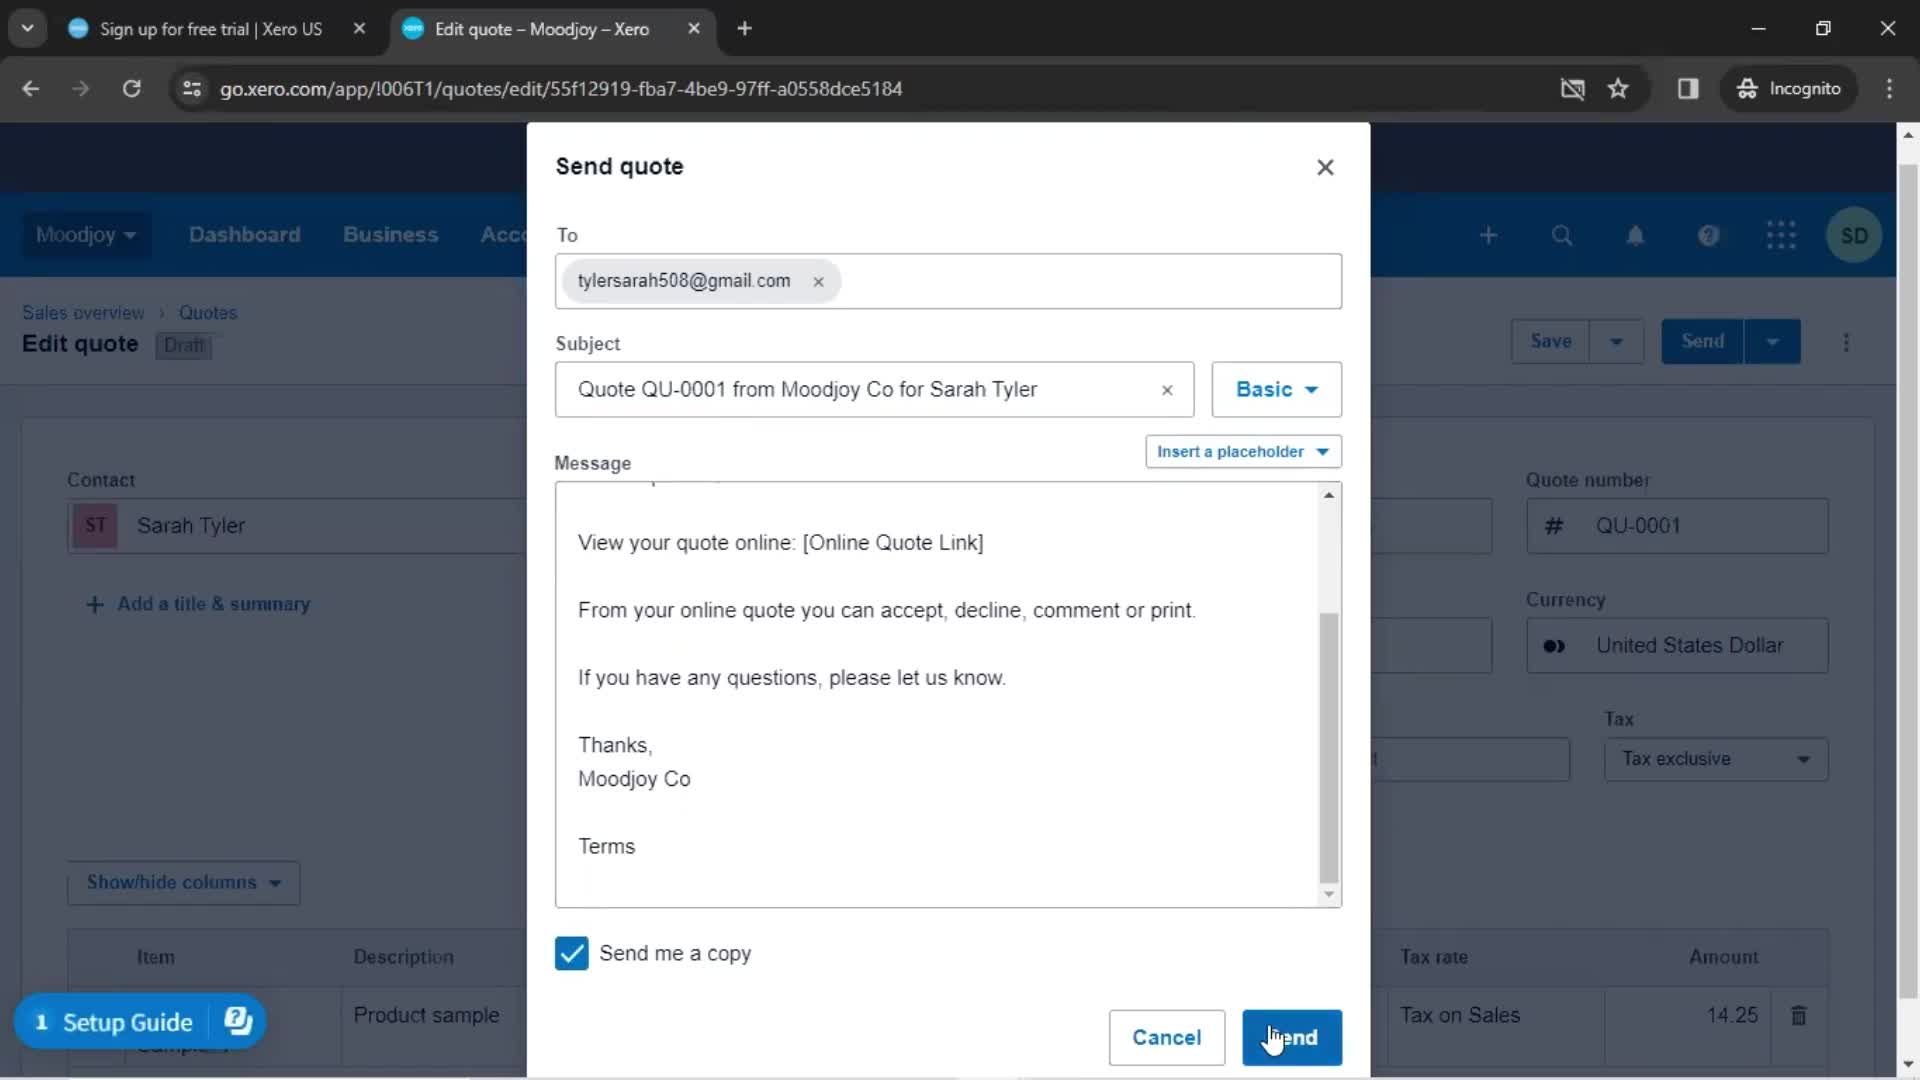
Task: Close the Send quote dialog
Action: click(1325, 167)
